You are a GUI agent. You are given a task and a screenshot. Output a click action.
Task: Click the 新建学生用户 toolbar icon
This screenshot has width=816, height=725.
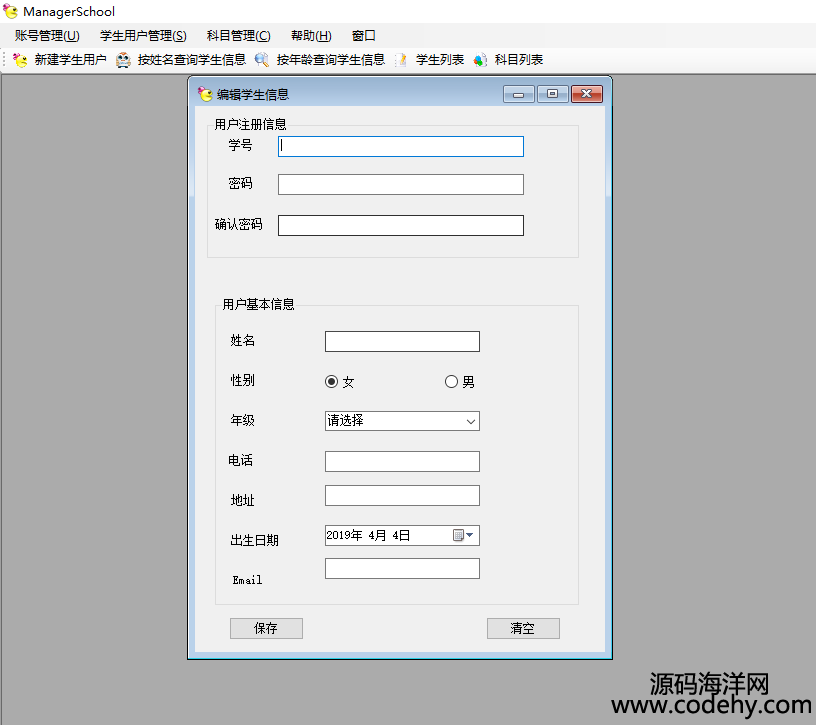pos(20,60)
